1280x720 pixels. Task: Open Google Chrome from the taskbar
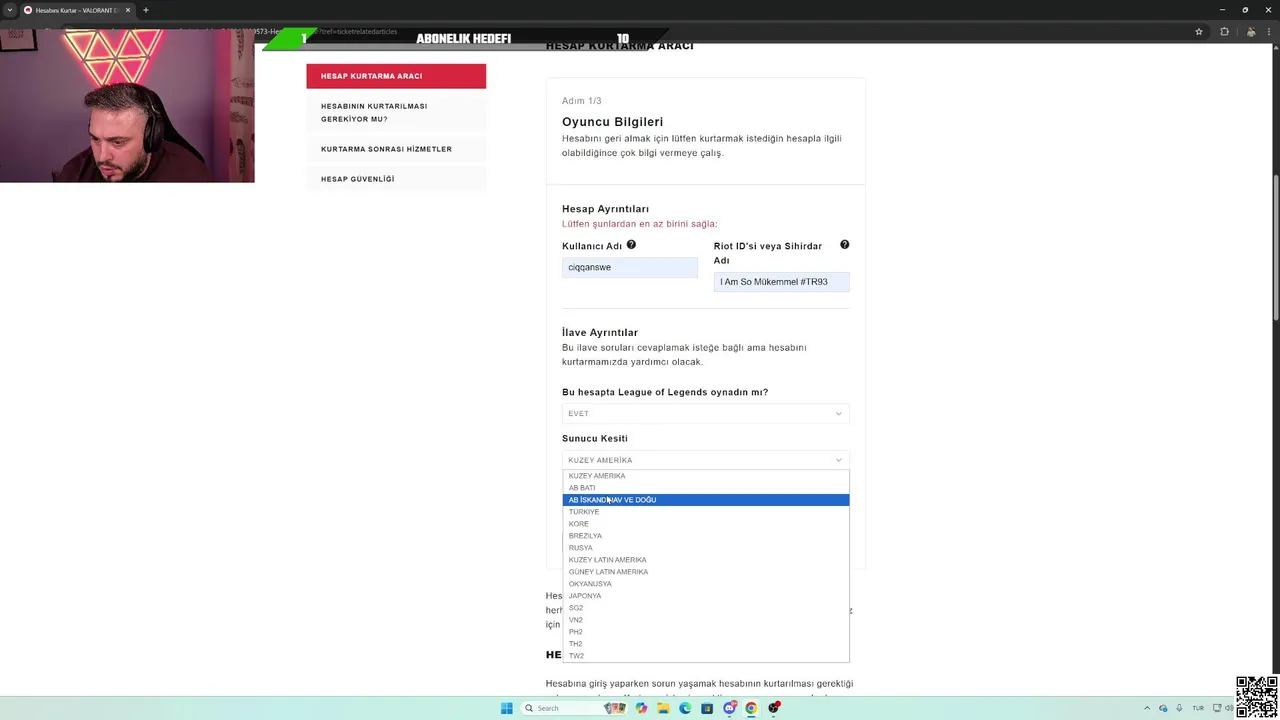pos(751,708)
